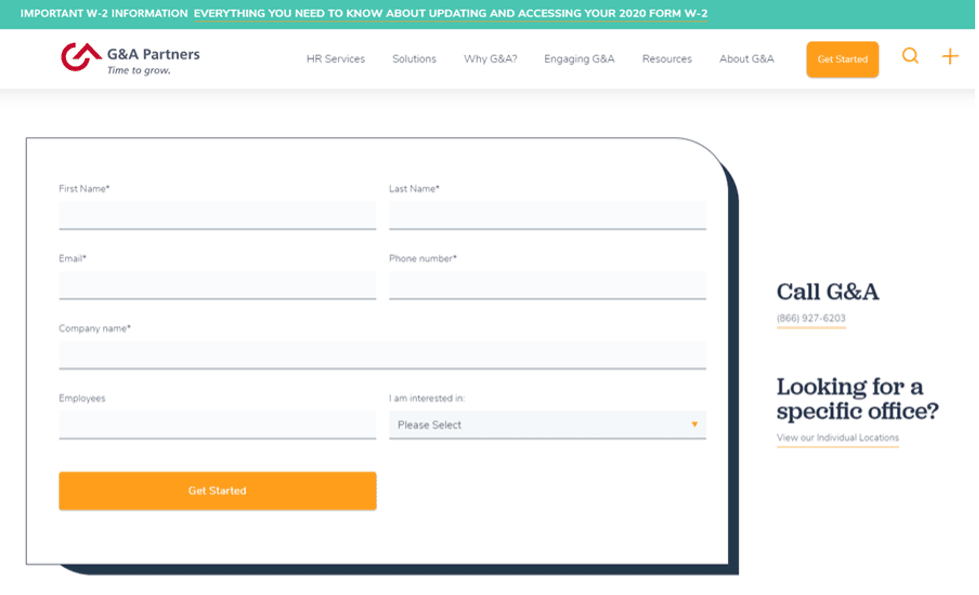Open the Resources menu
The width and height of the screenshot is (979, 595).
click(667, 59)
